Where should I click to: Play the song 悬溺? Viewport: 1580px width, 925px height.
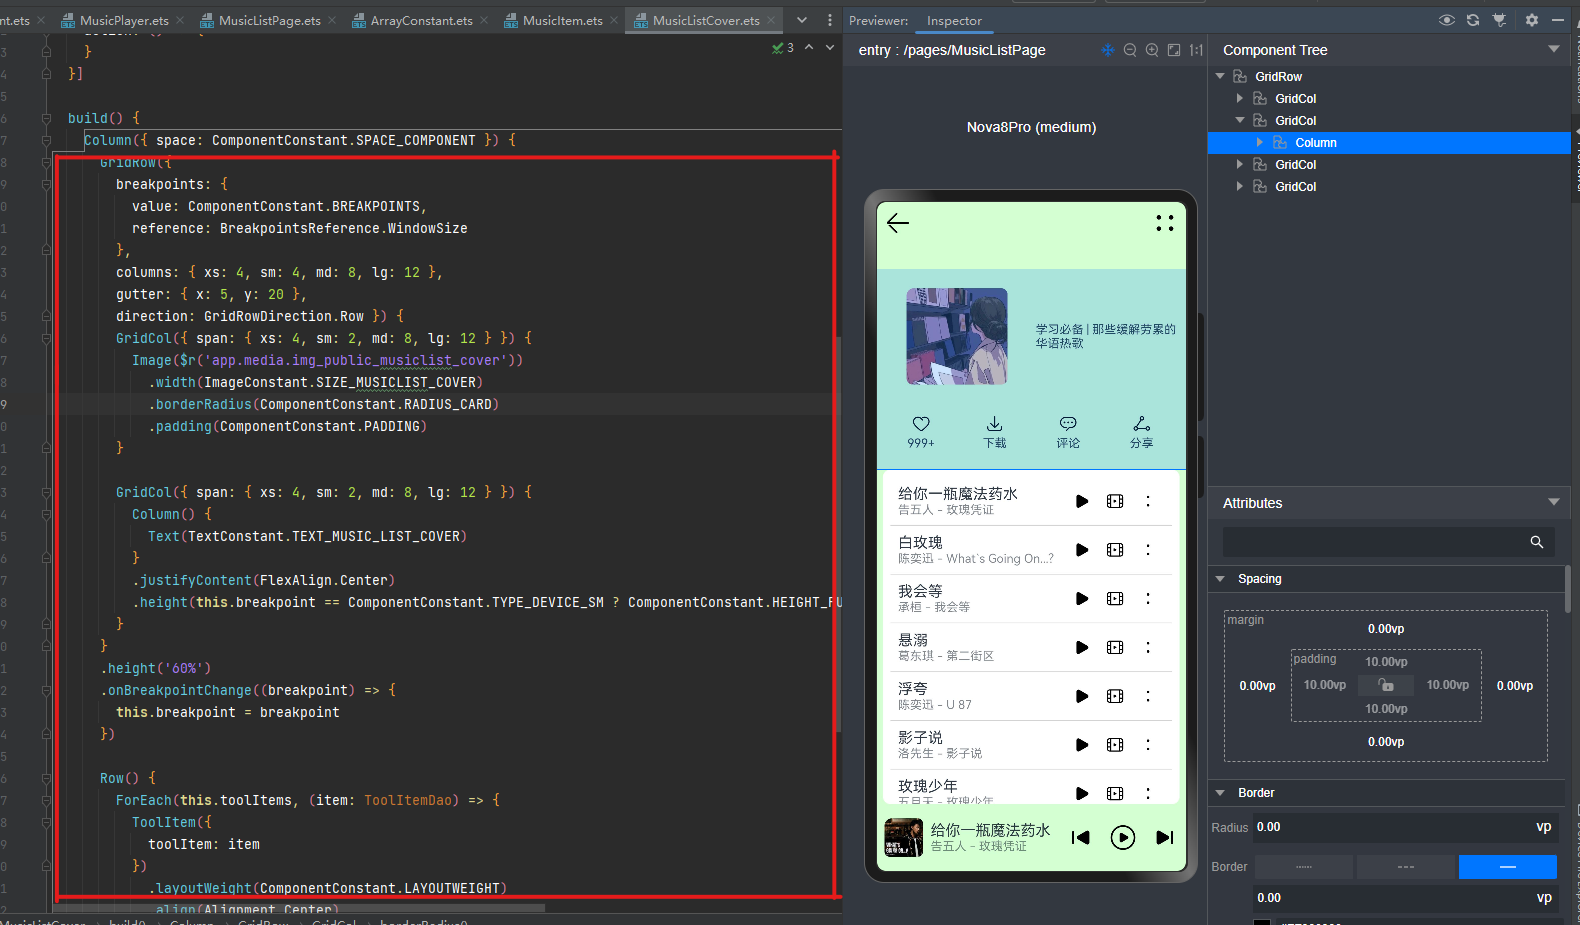(x=1082, y=647)
